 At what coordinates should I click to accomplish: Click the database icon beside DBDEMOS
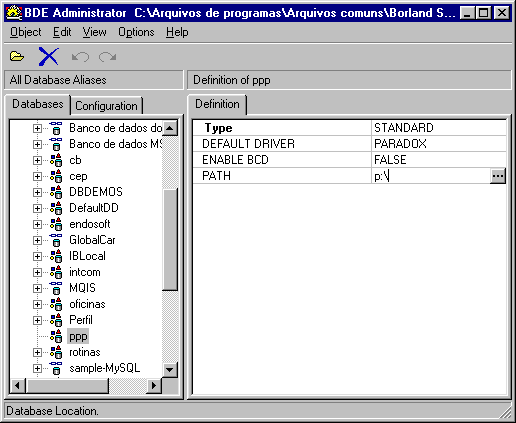pos(56,192)
